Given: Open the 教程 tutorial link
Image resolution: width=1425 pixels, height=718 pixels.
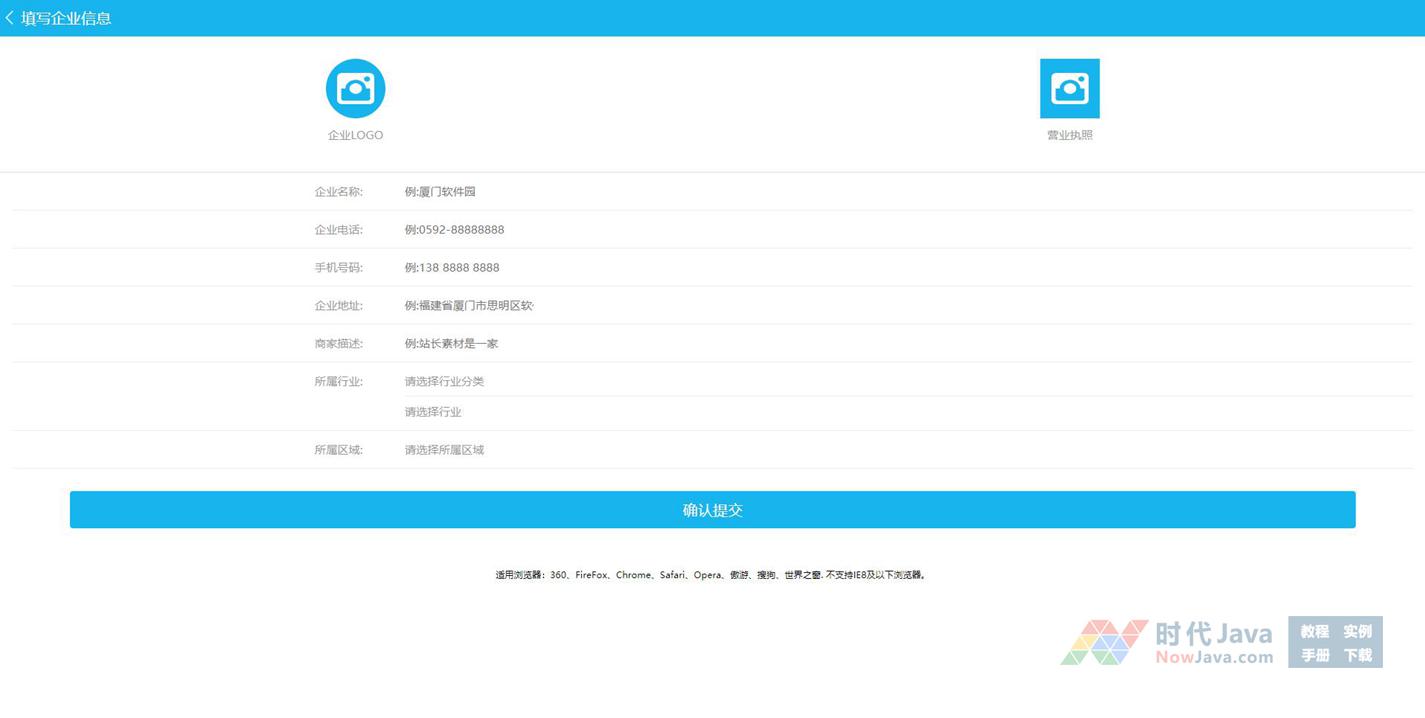Looking at the screenshot, I should tap(1314, 631).
